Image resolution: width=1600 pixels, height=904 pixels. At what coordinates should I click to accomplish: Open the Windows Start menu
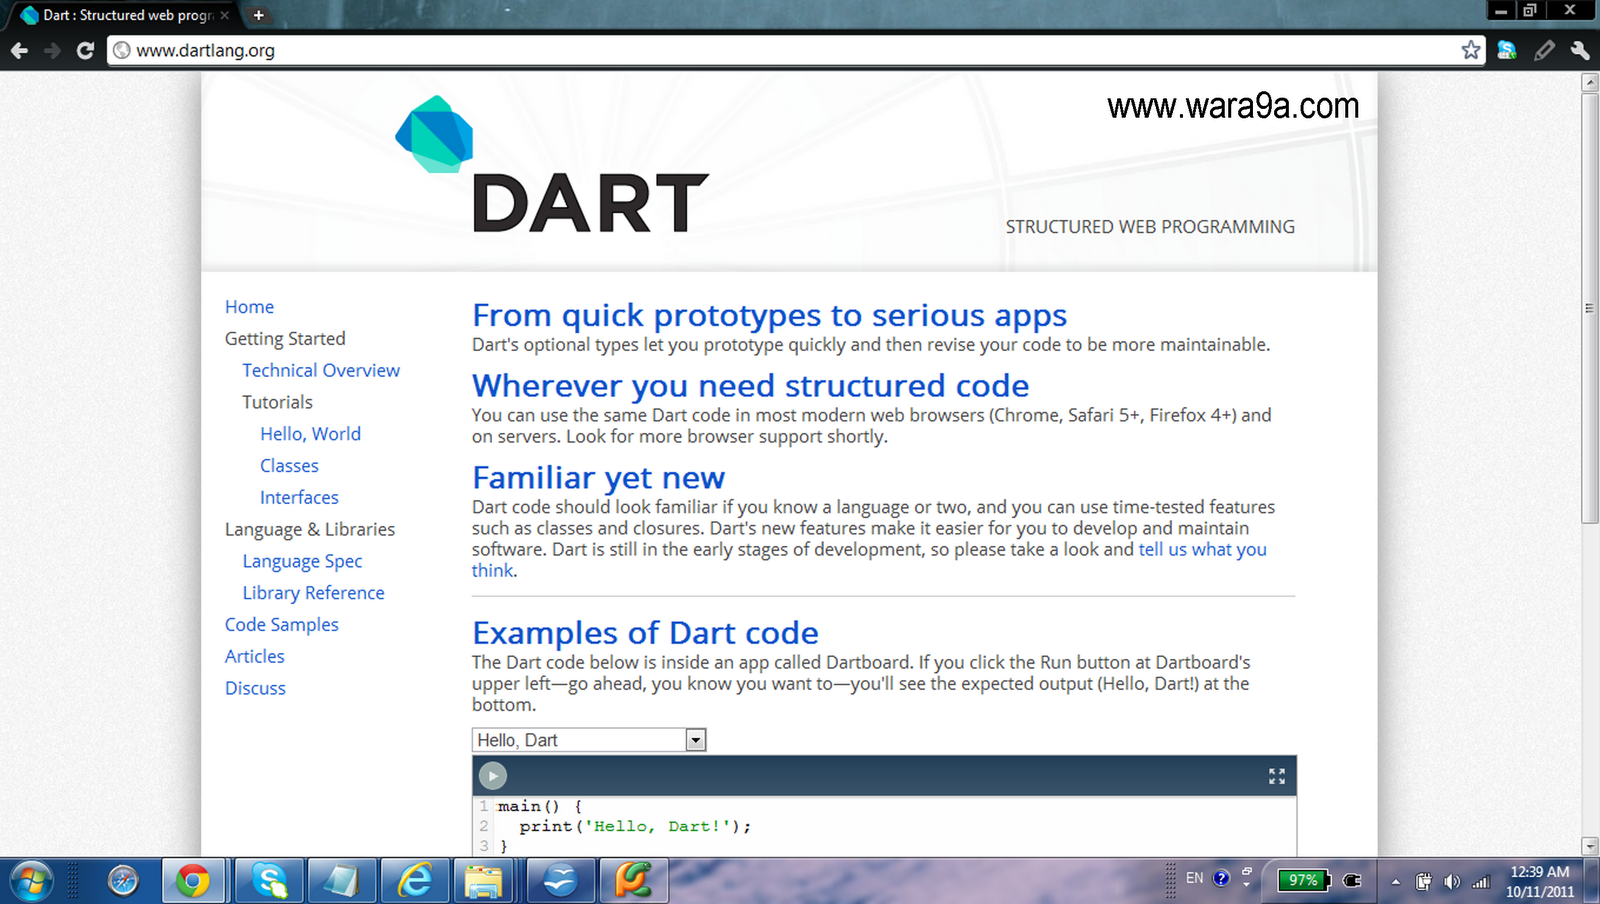(32, 881)
